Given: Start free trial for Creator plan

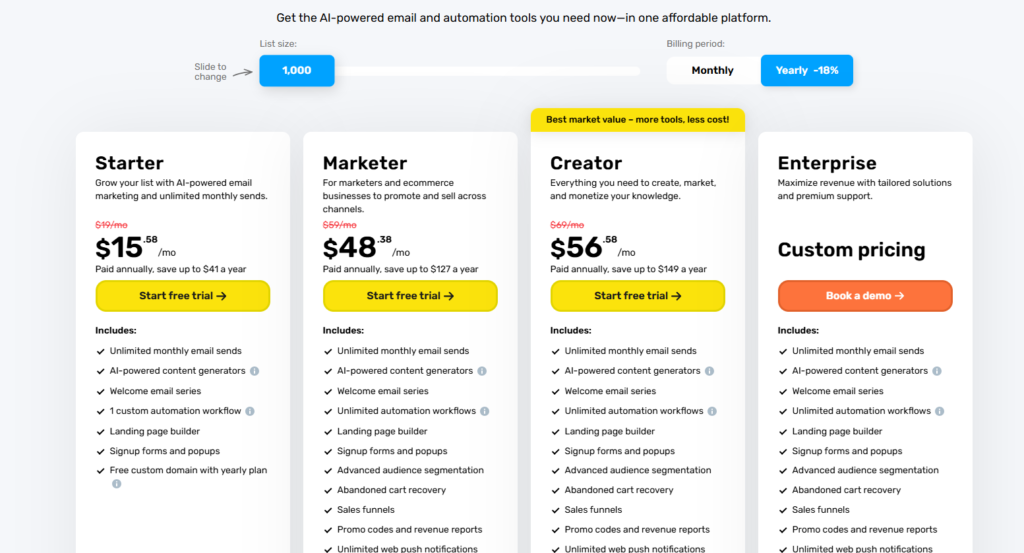Looking at the screenshot, I should pos(638,296).
